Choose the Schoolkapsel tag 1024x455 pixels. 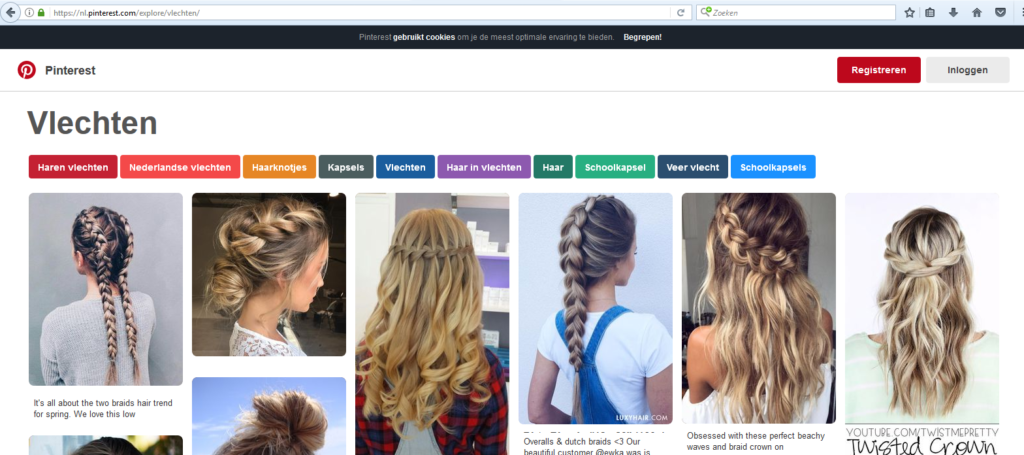coord(615,167)
